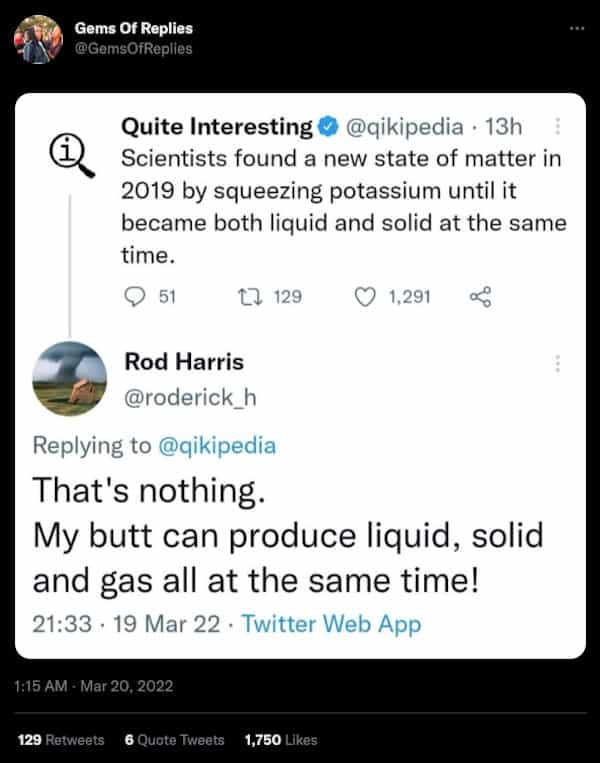Click the Twitter Web App source link

click(331, 624)
